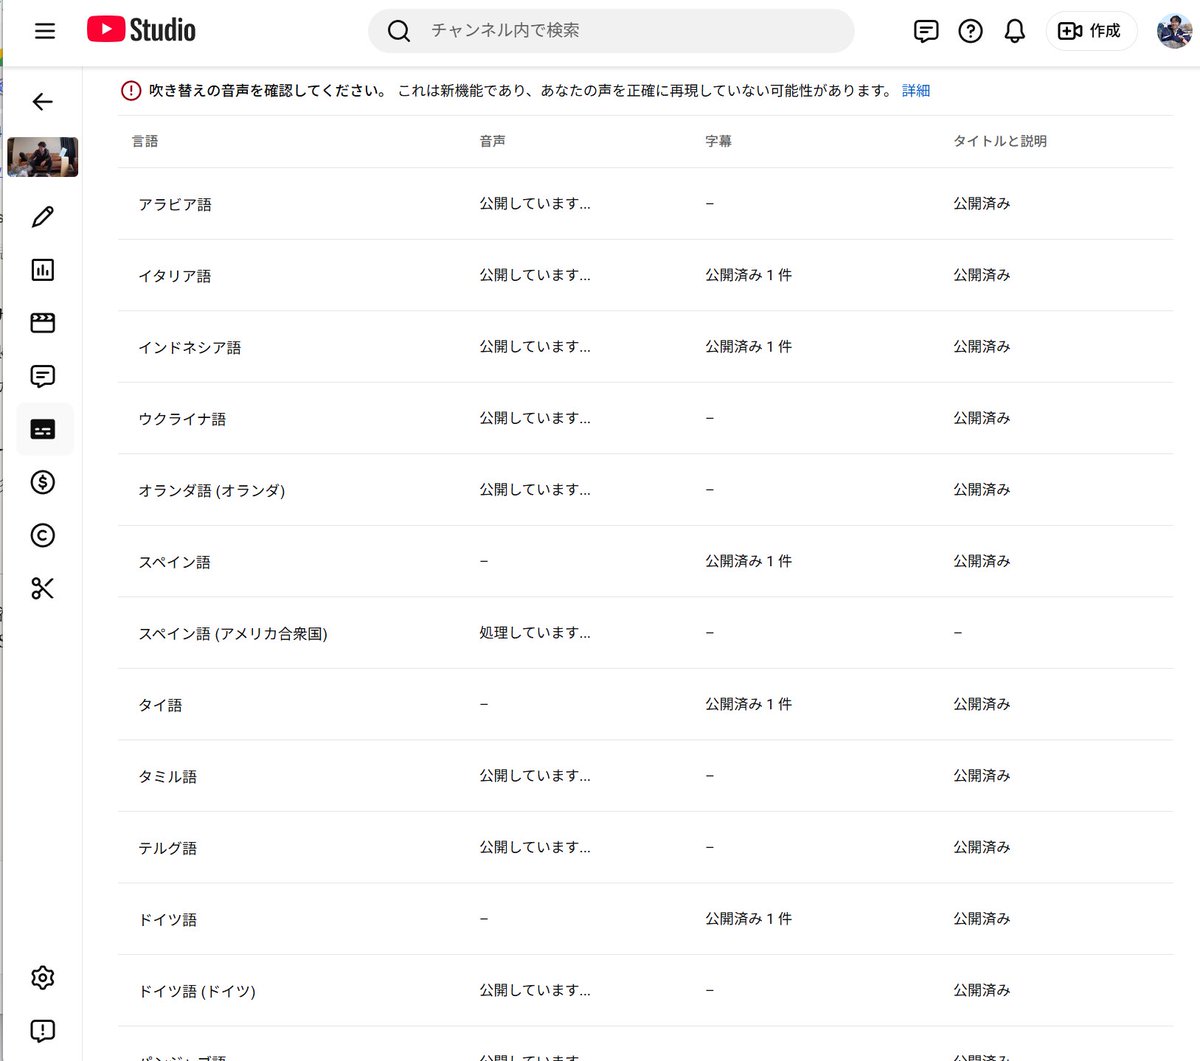Open Settings via the gear icon
The height and width of the screenshot is (1061, 1200).
pos(42,977)
